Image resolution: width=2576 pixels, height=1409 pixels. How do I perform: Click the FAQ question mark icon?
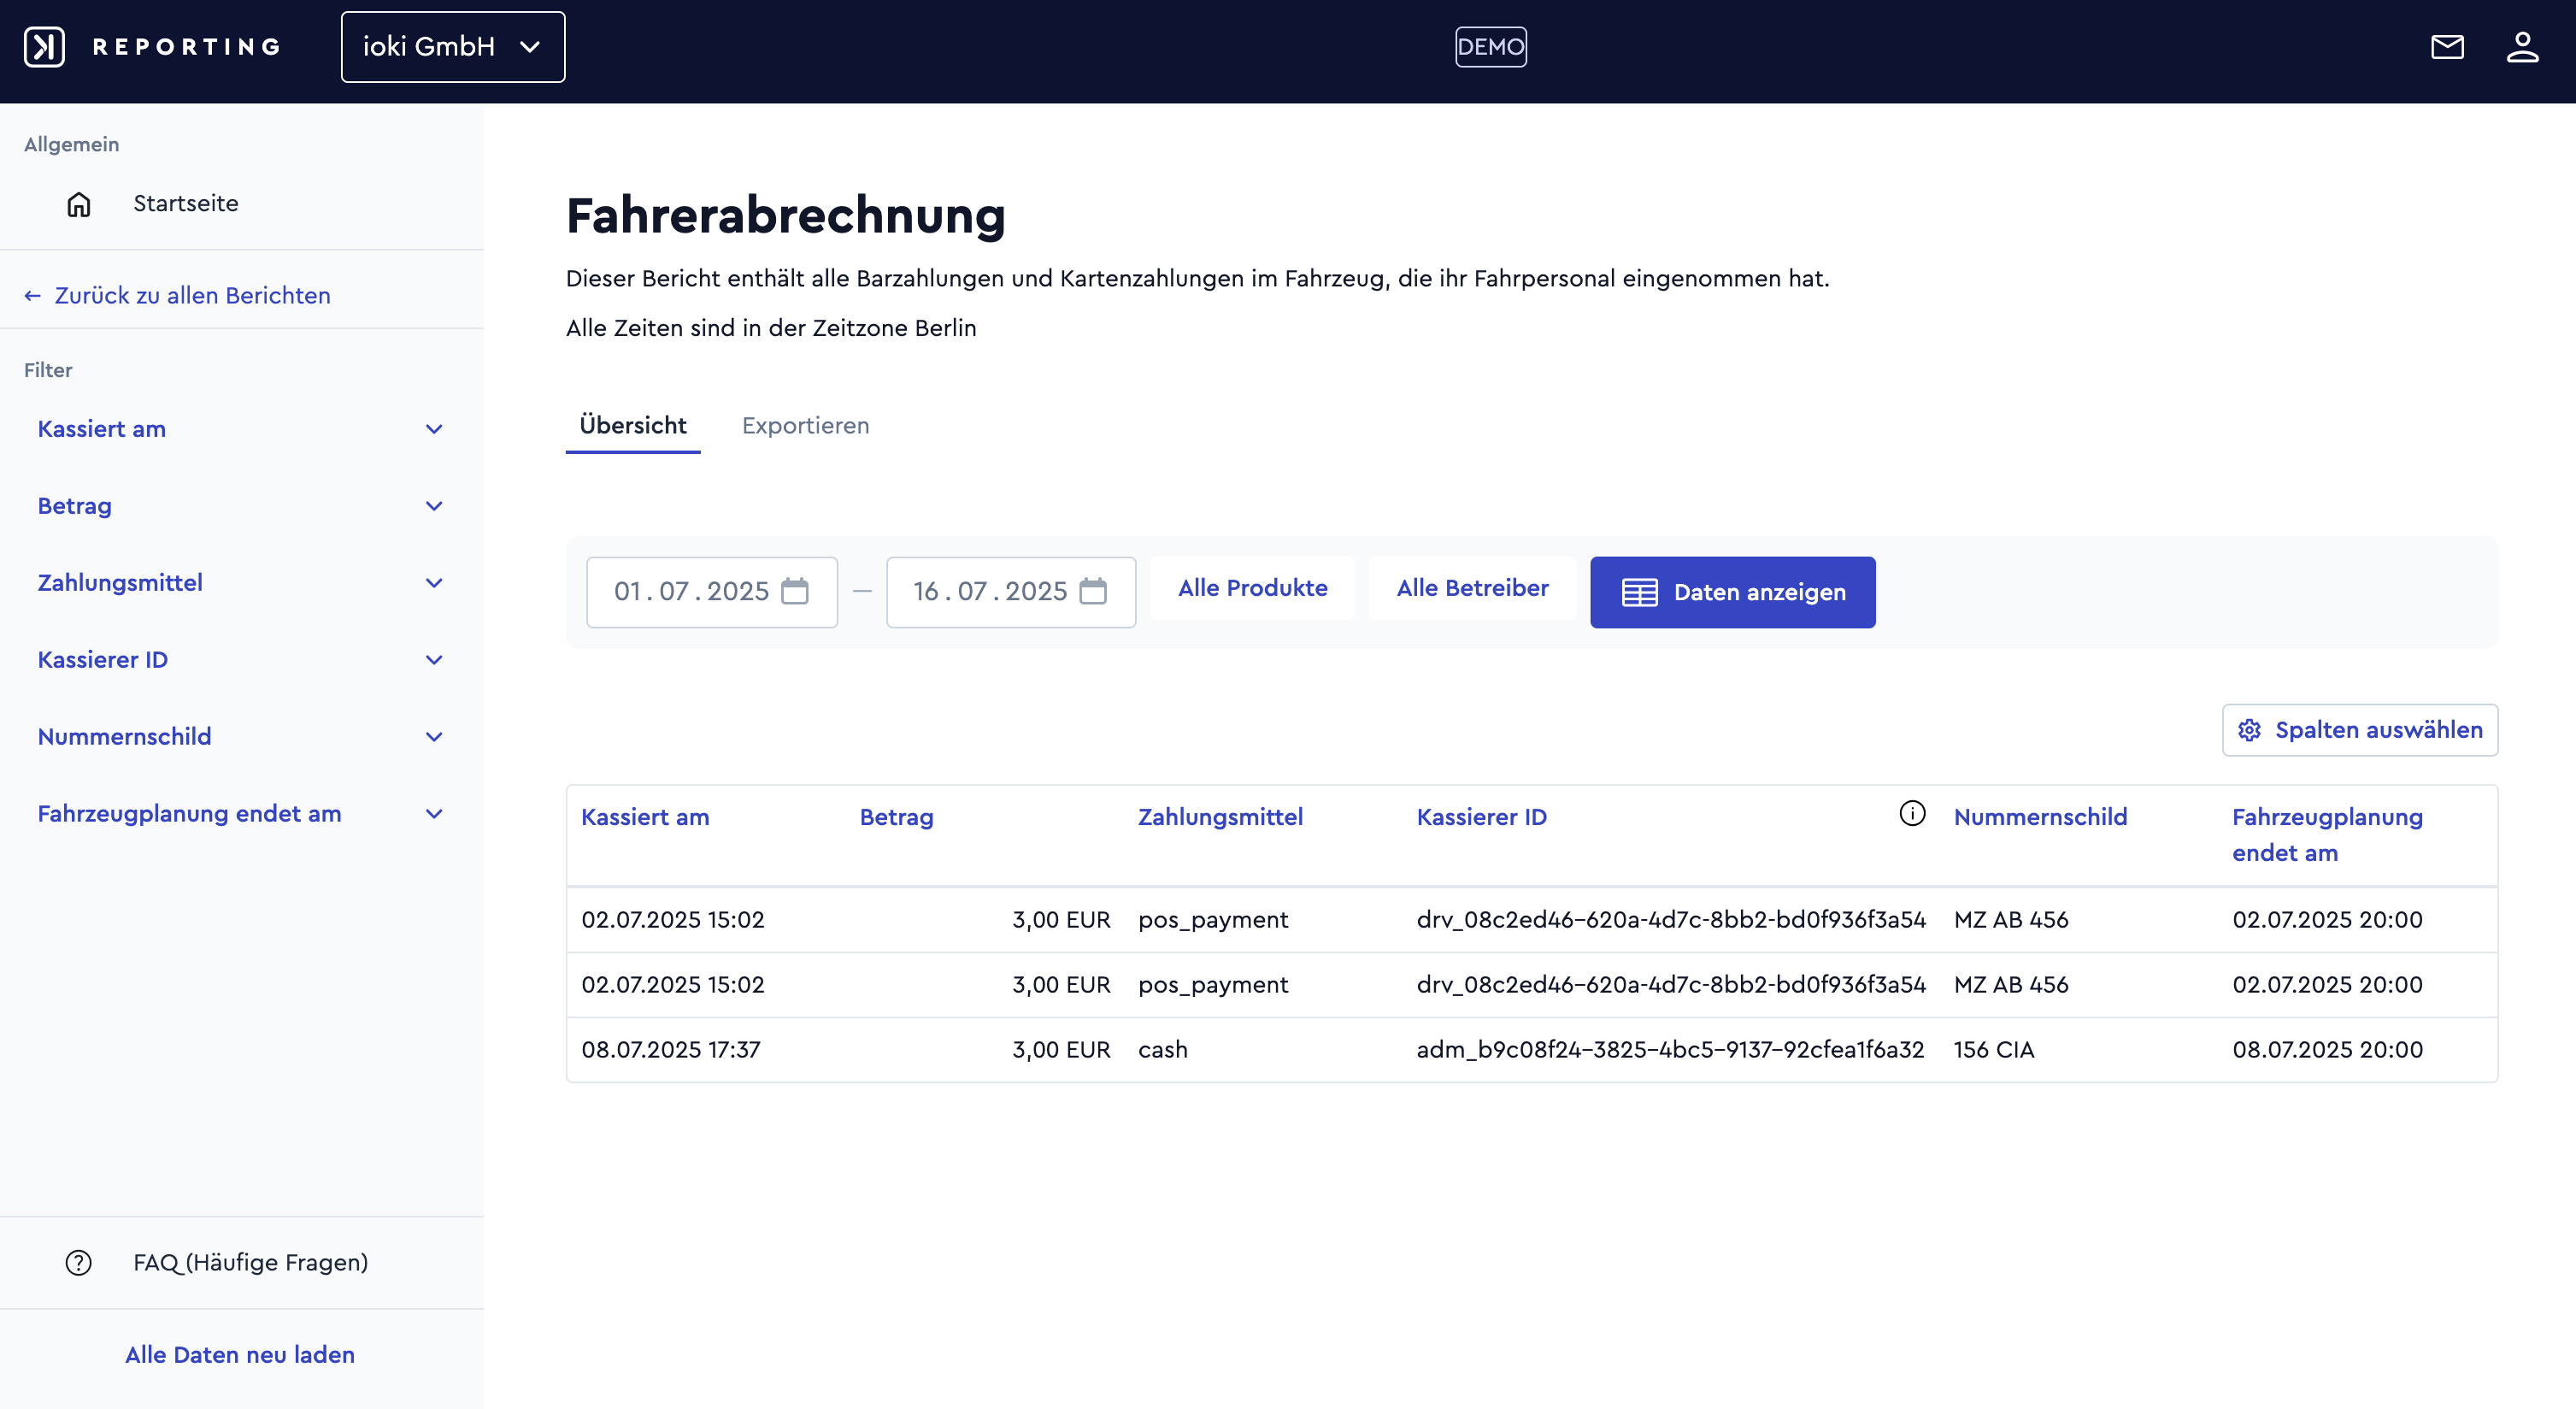79,1262
